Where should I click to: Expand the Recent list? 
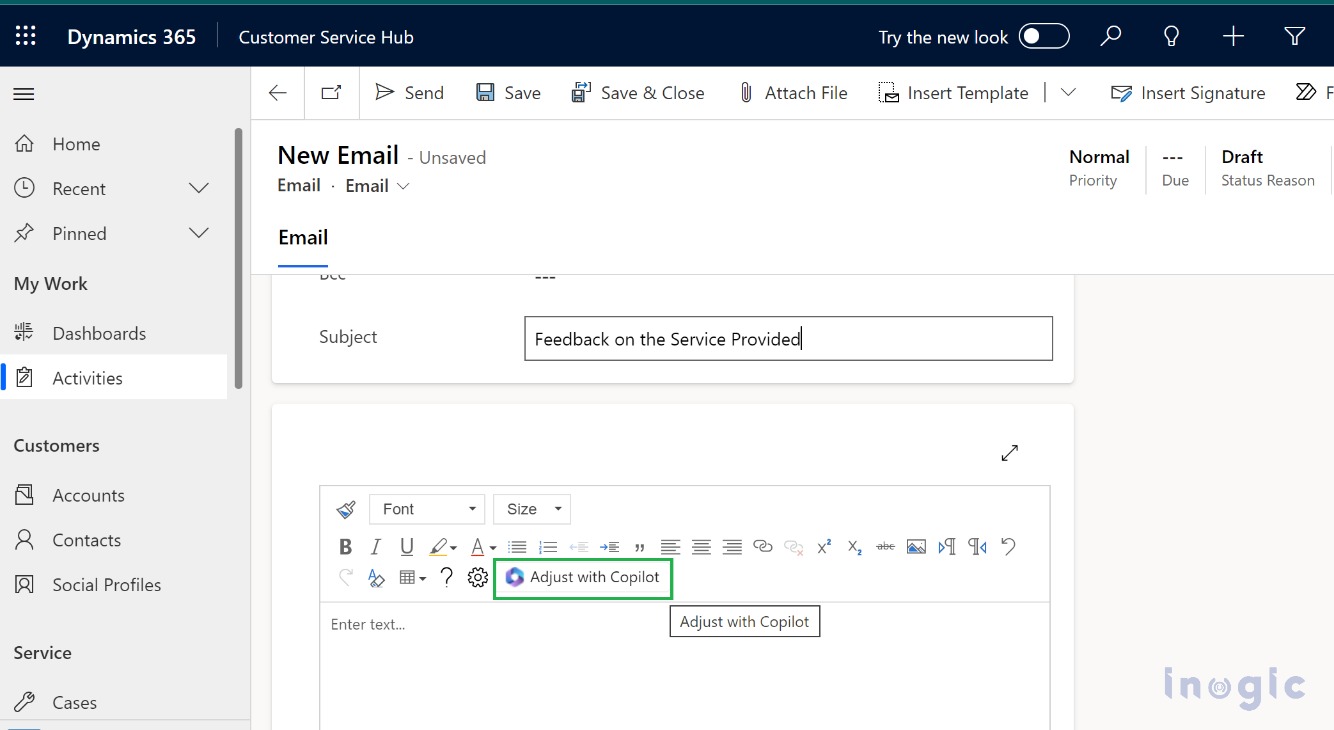(199, 189)
